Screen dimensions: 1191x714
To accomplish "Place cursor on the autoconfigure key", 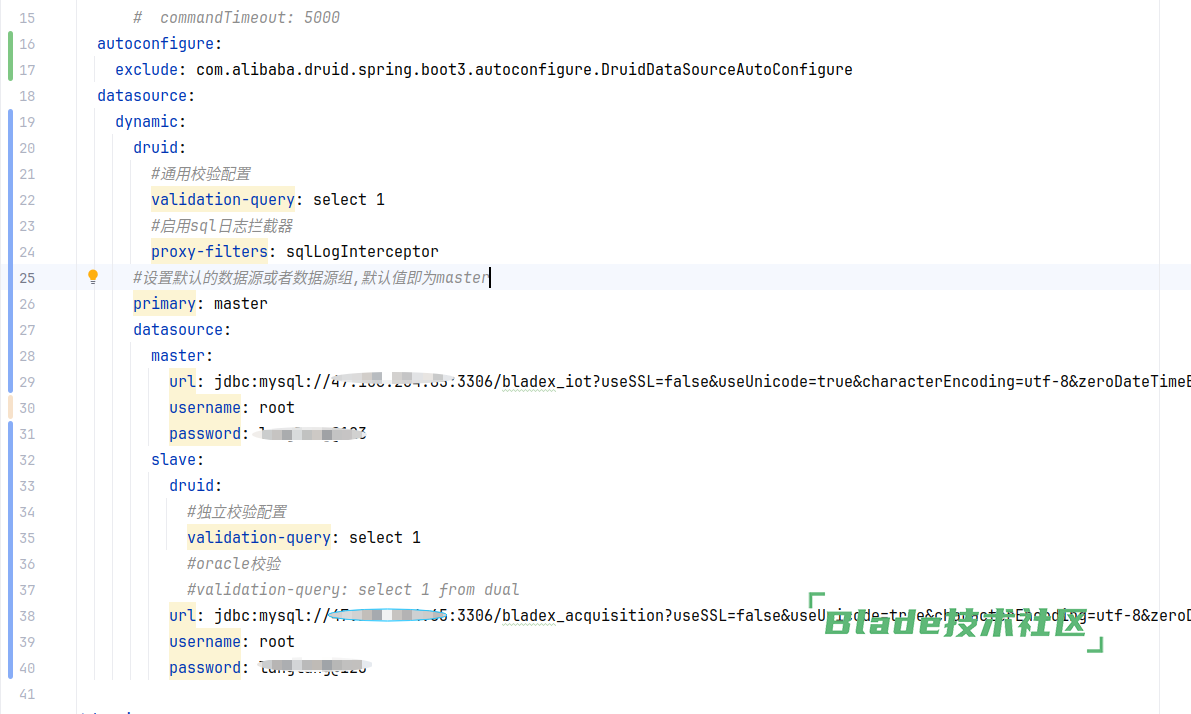I will (x=155, y=44).
